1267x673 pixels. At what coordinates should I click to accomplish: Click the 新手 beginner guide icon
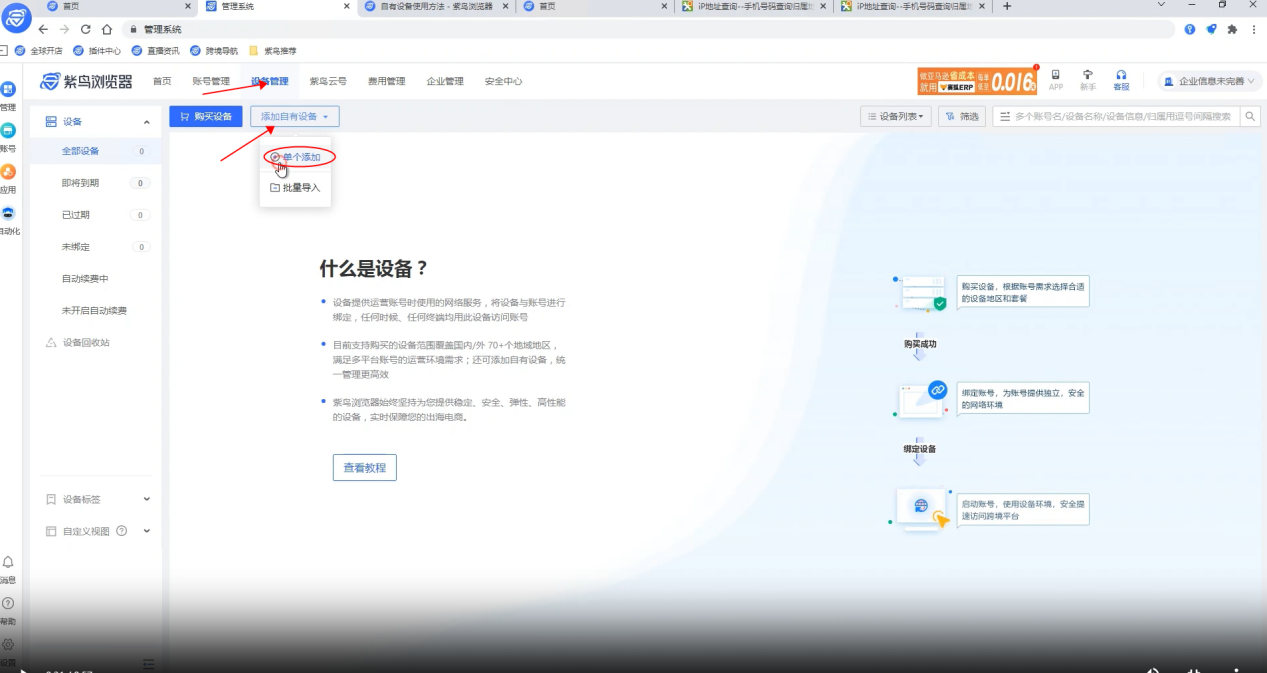tap(1088, 76)
